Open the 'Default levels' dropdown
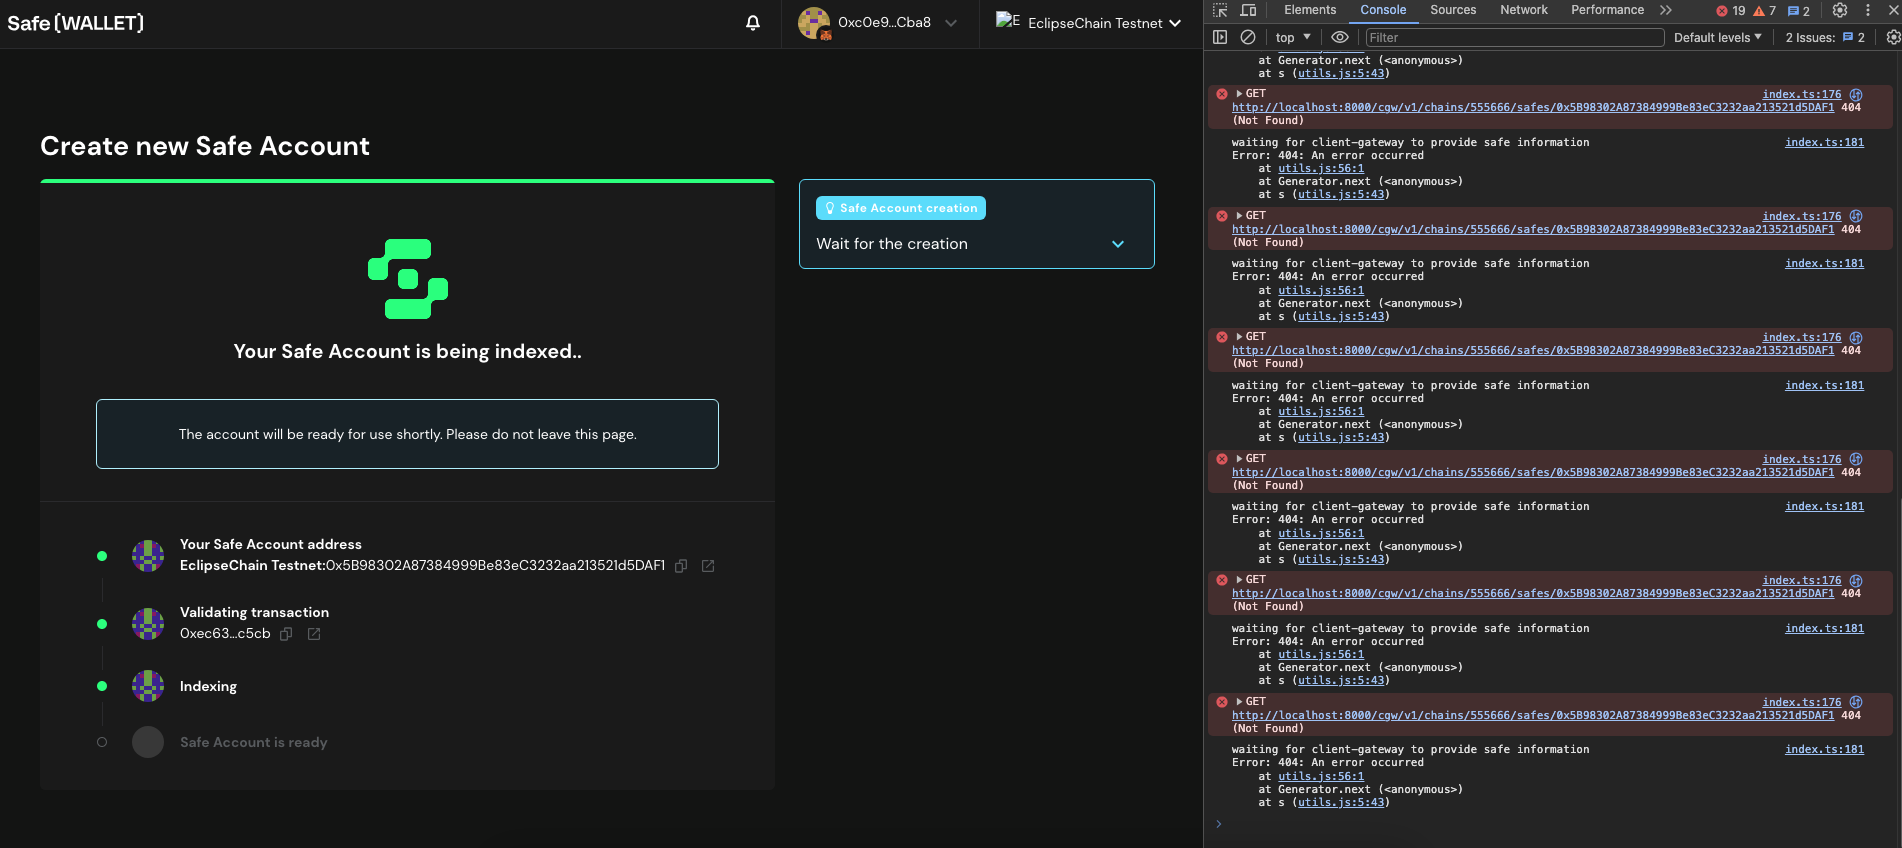Screen dimensions: 1902x848 pyautogui.click(x=1718, y=37)
